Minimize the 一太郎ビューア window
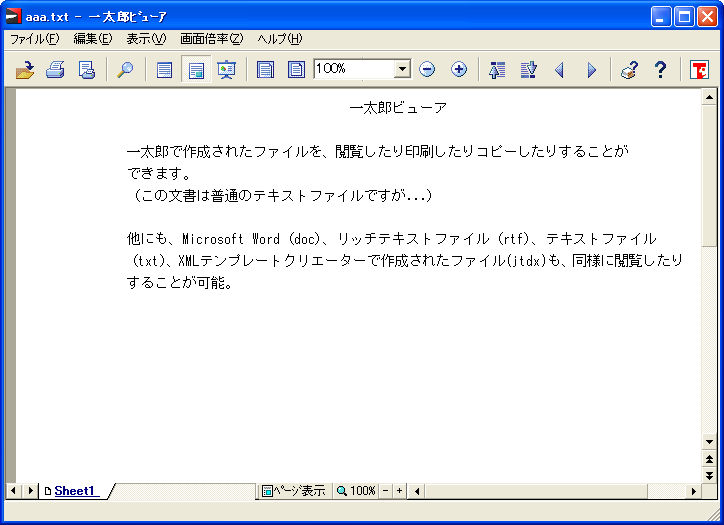Image resolution: width=724 pixels, height=525 pixels. [x=661, y=17]
